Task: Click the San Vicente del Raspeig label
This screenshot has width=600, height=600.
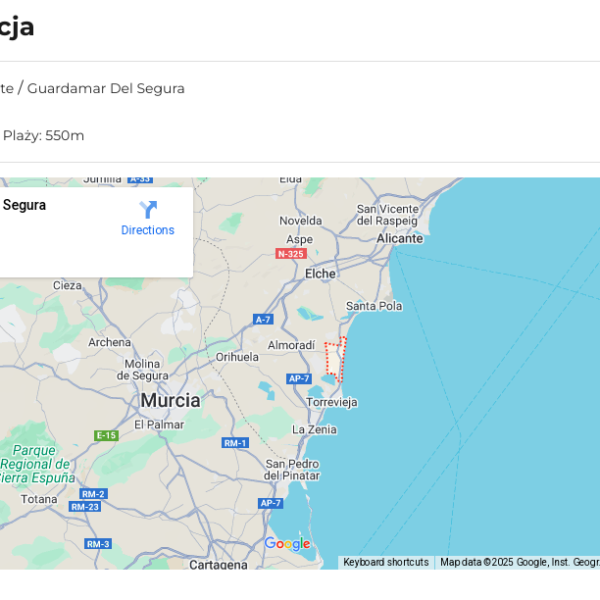Action: (x=388, y=215)
